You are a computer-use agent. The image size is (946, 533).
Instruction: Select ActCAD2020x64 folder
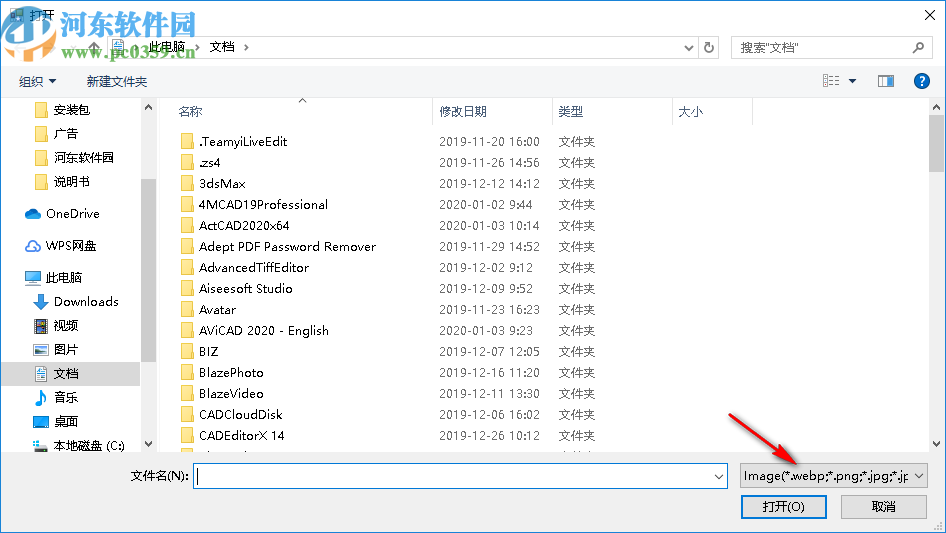(x=244, y=226)
